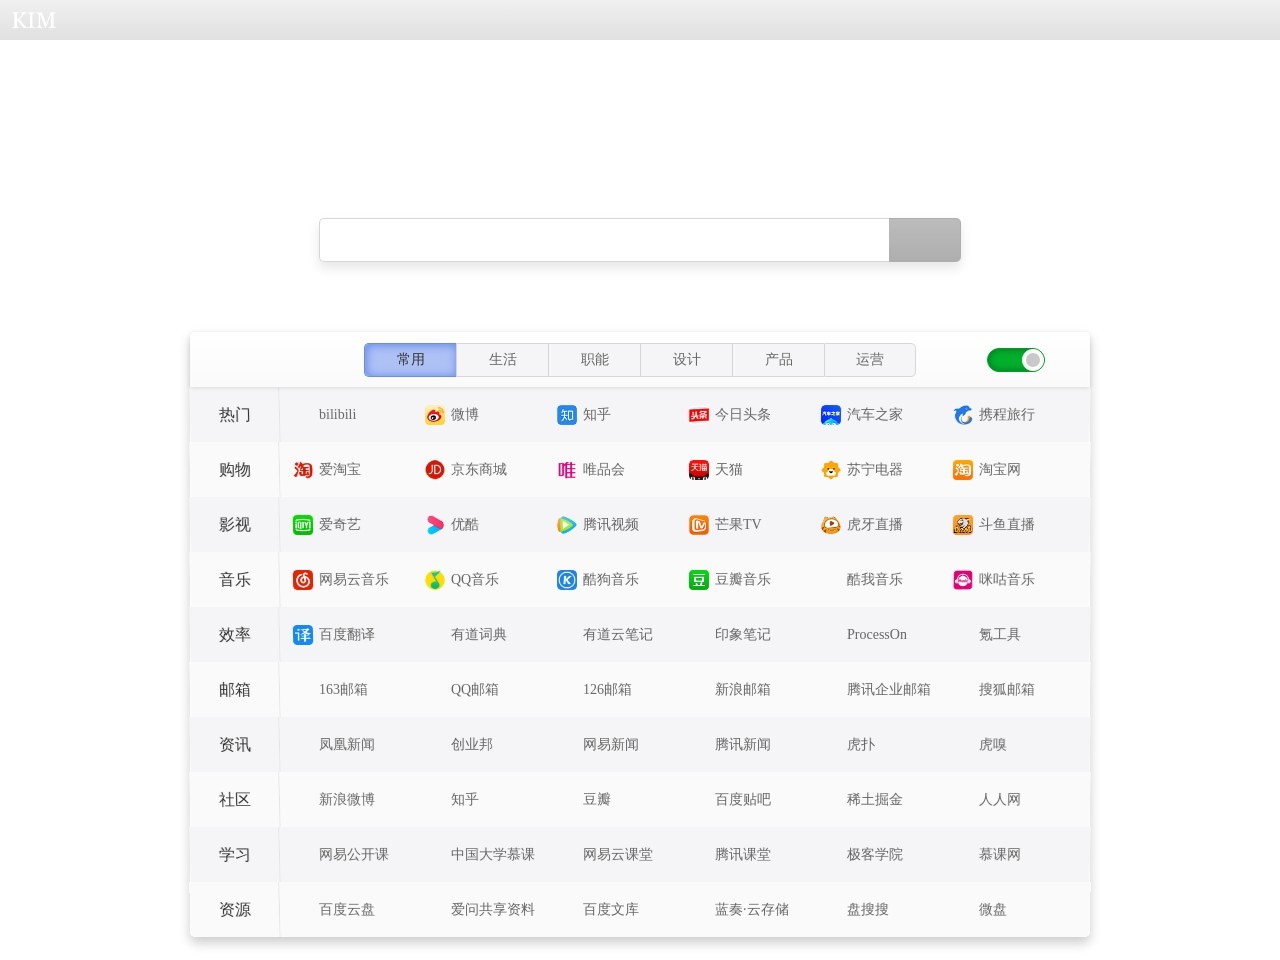Click the Weibo icon in hot row
The height and width of the screenshot is (960, 1280).
coord(434,415)
